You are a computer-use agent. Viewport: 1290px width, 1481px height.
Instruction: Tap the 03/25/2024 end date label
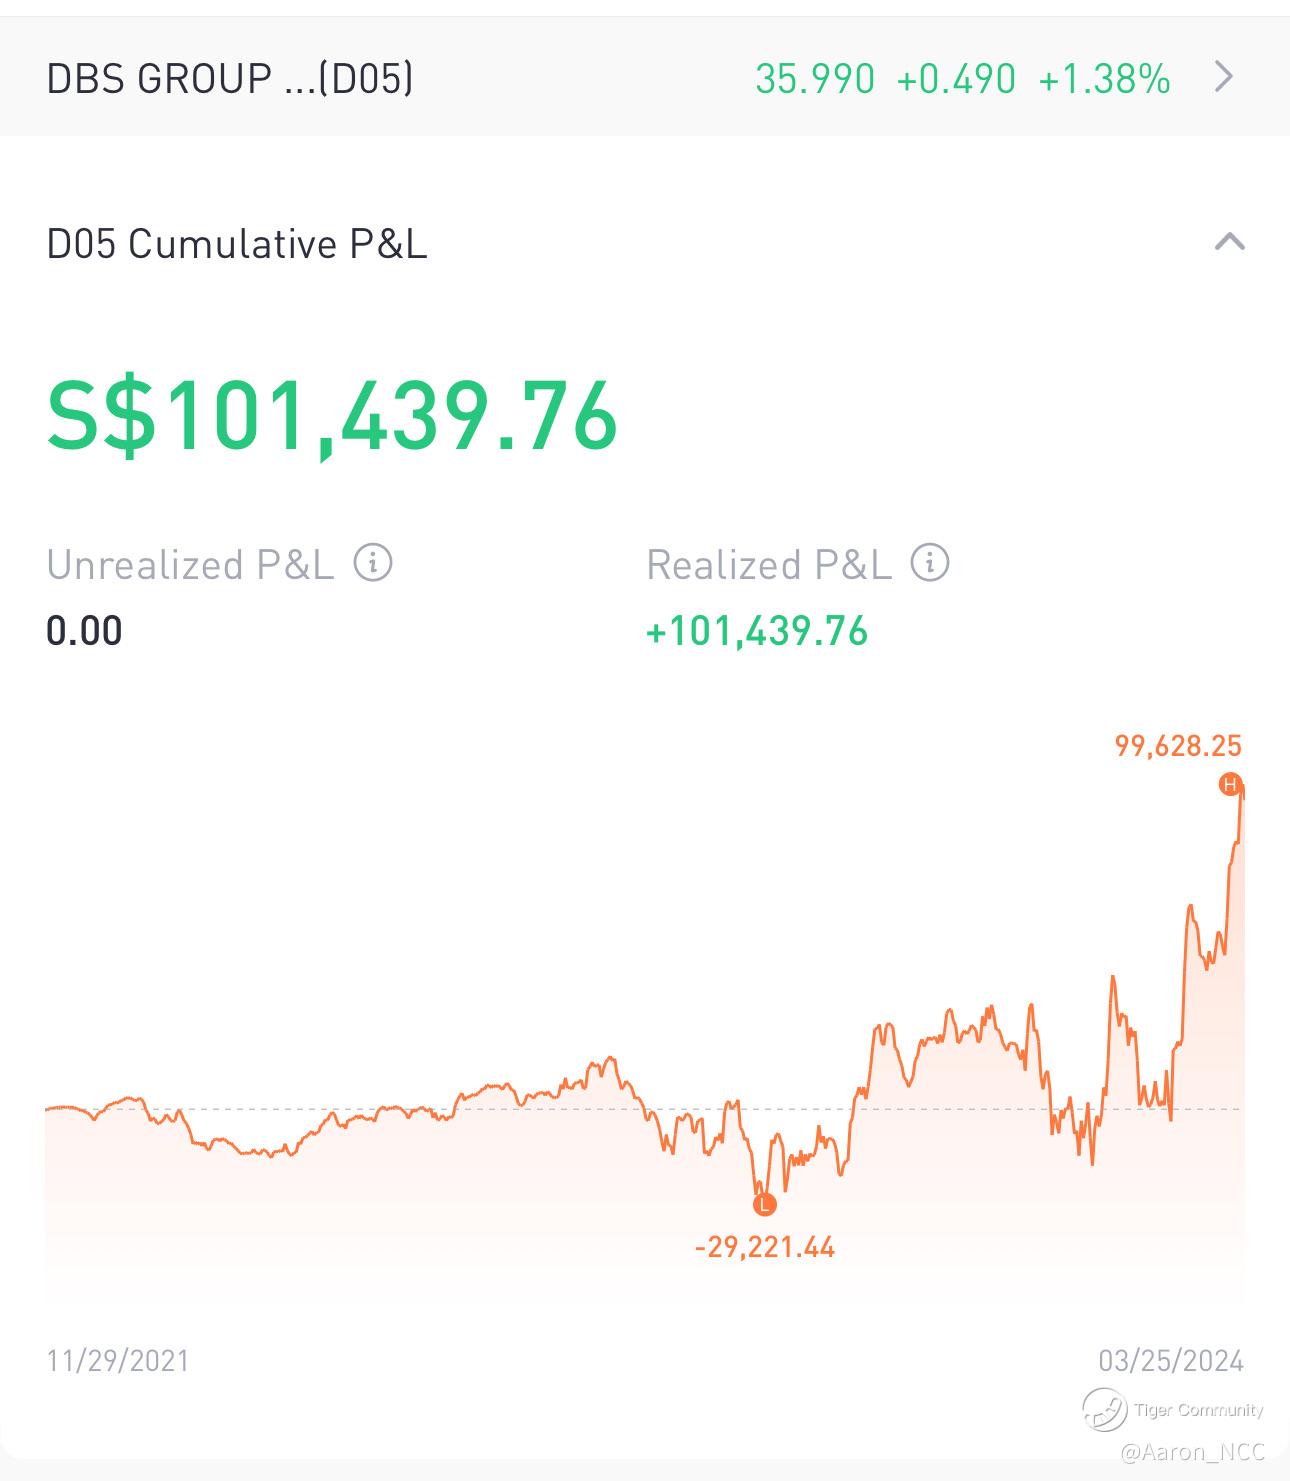[x=1171, y=1361]
